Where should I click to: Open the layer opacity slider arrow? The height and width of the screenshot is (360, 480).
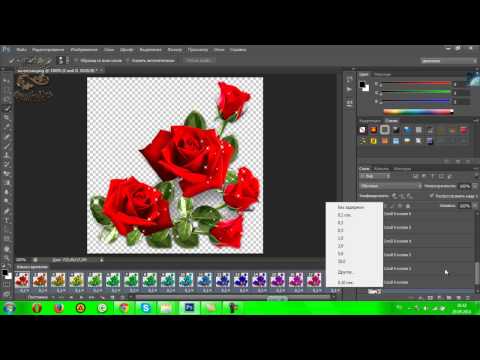[x=475, y=186]
